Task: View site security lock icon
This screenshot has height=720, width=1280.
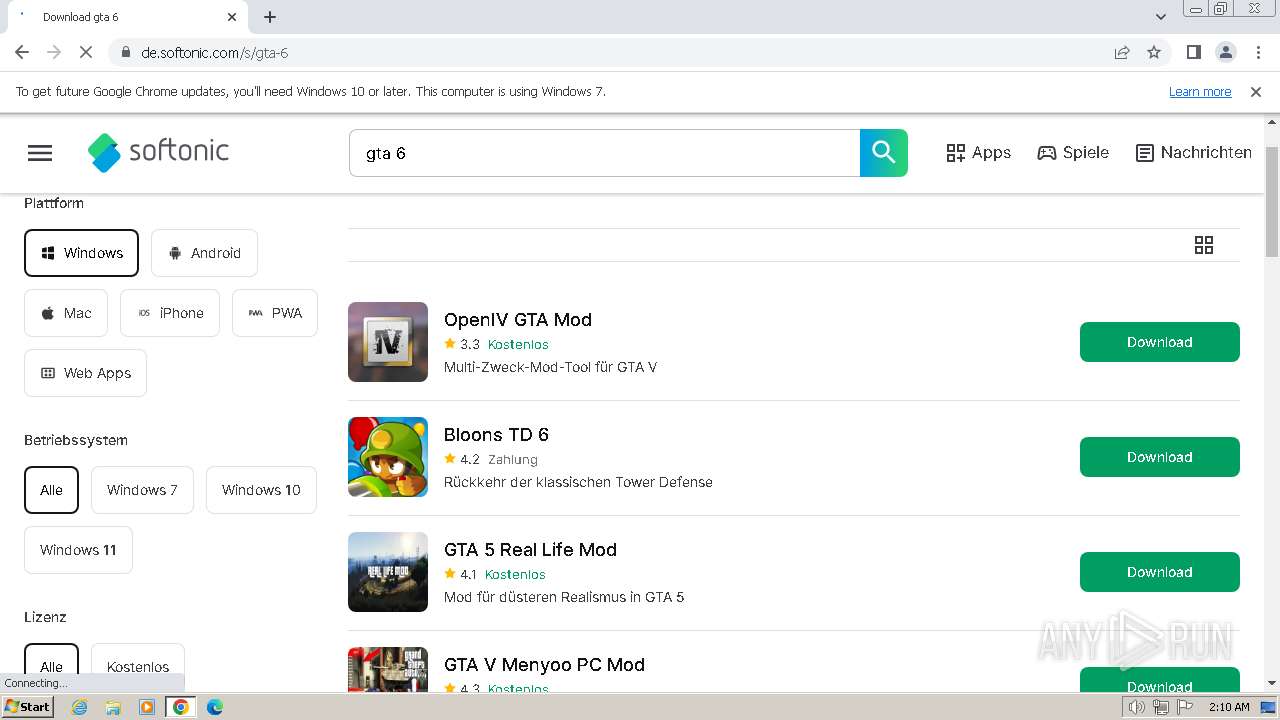Action: (x=125, y=52)
